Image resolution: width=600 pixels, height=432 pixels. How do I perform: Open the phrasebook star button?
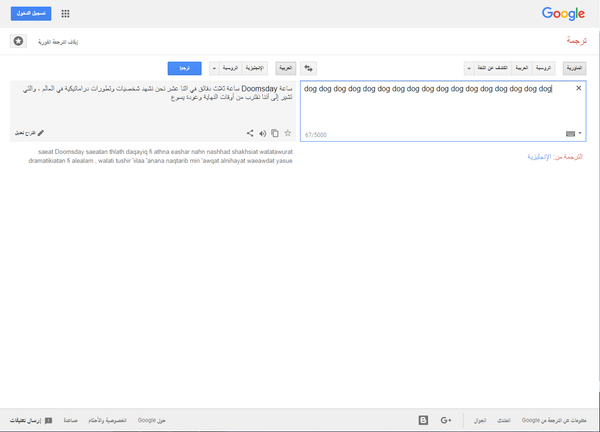click(19, 41)
